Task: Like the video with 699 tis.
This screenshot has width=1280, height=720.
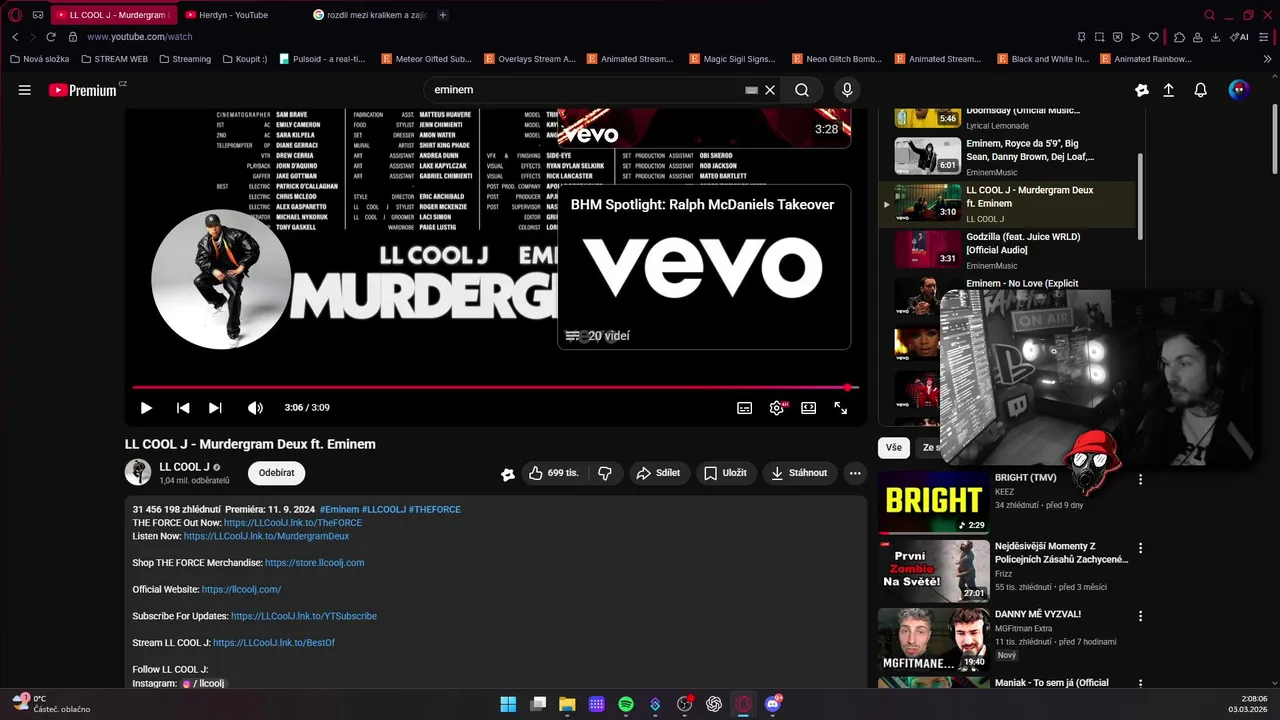Action: tap(553, 473)
